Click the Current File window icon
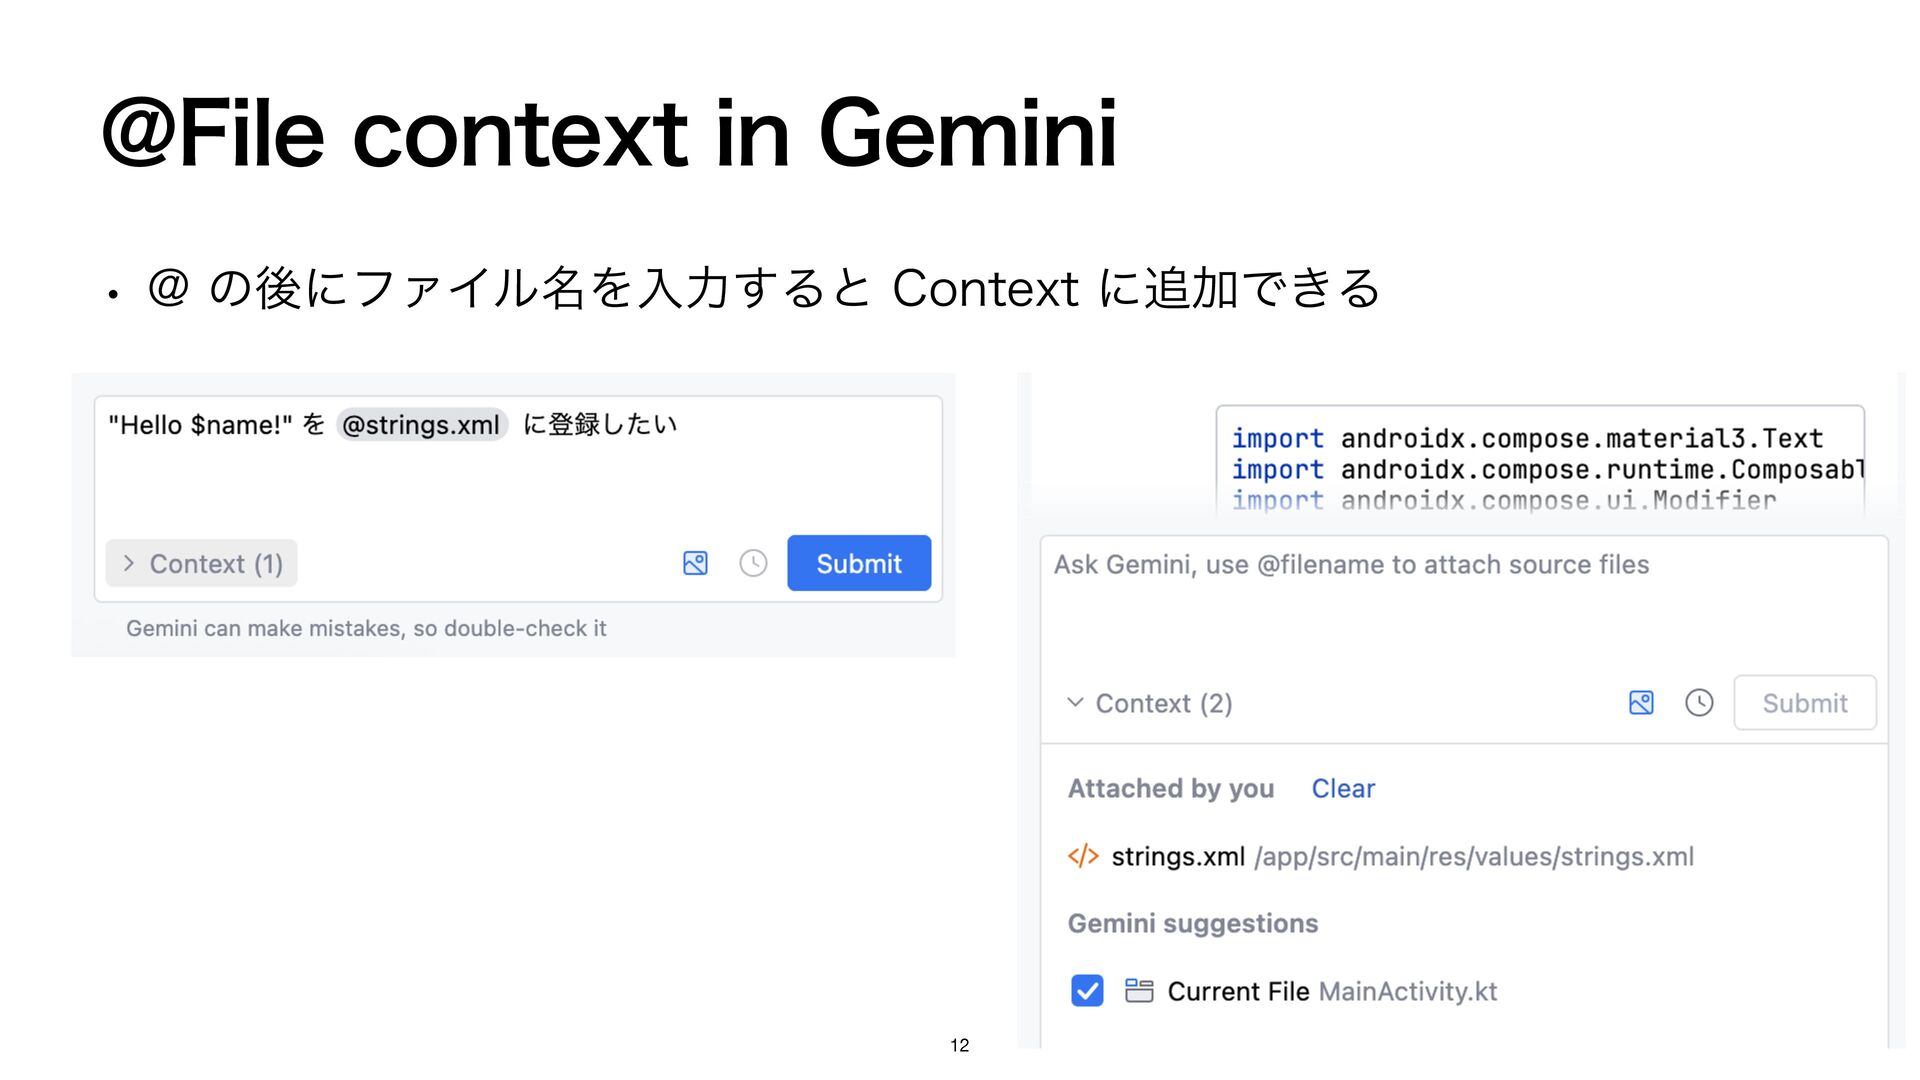 tap(1139, 991)
